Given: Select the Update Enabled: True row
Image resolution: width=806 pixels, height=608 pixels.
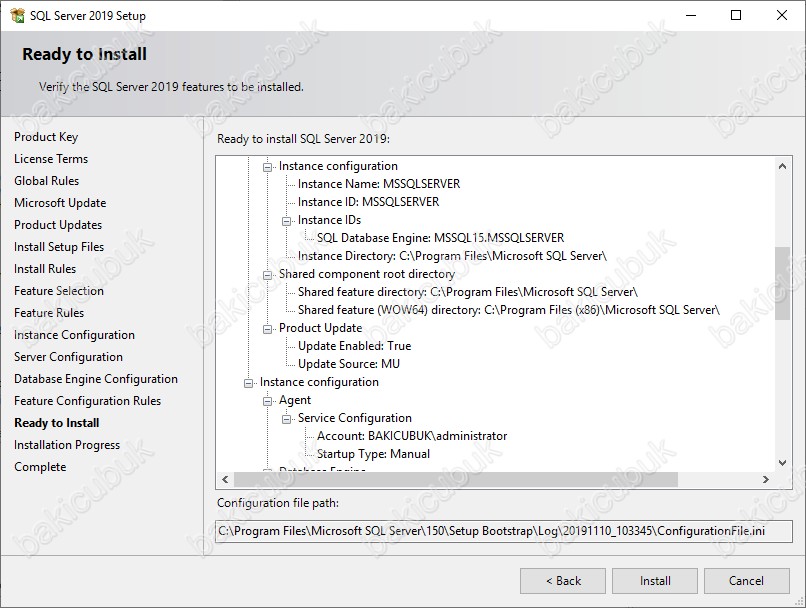Looking at the screenshot, I should (355, 346).
